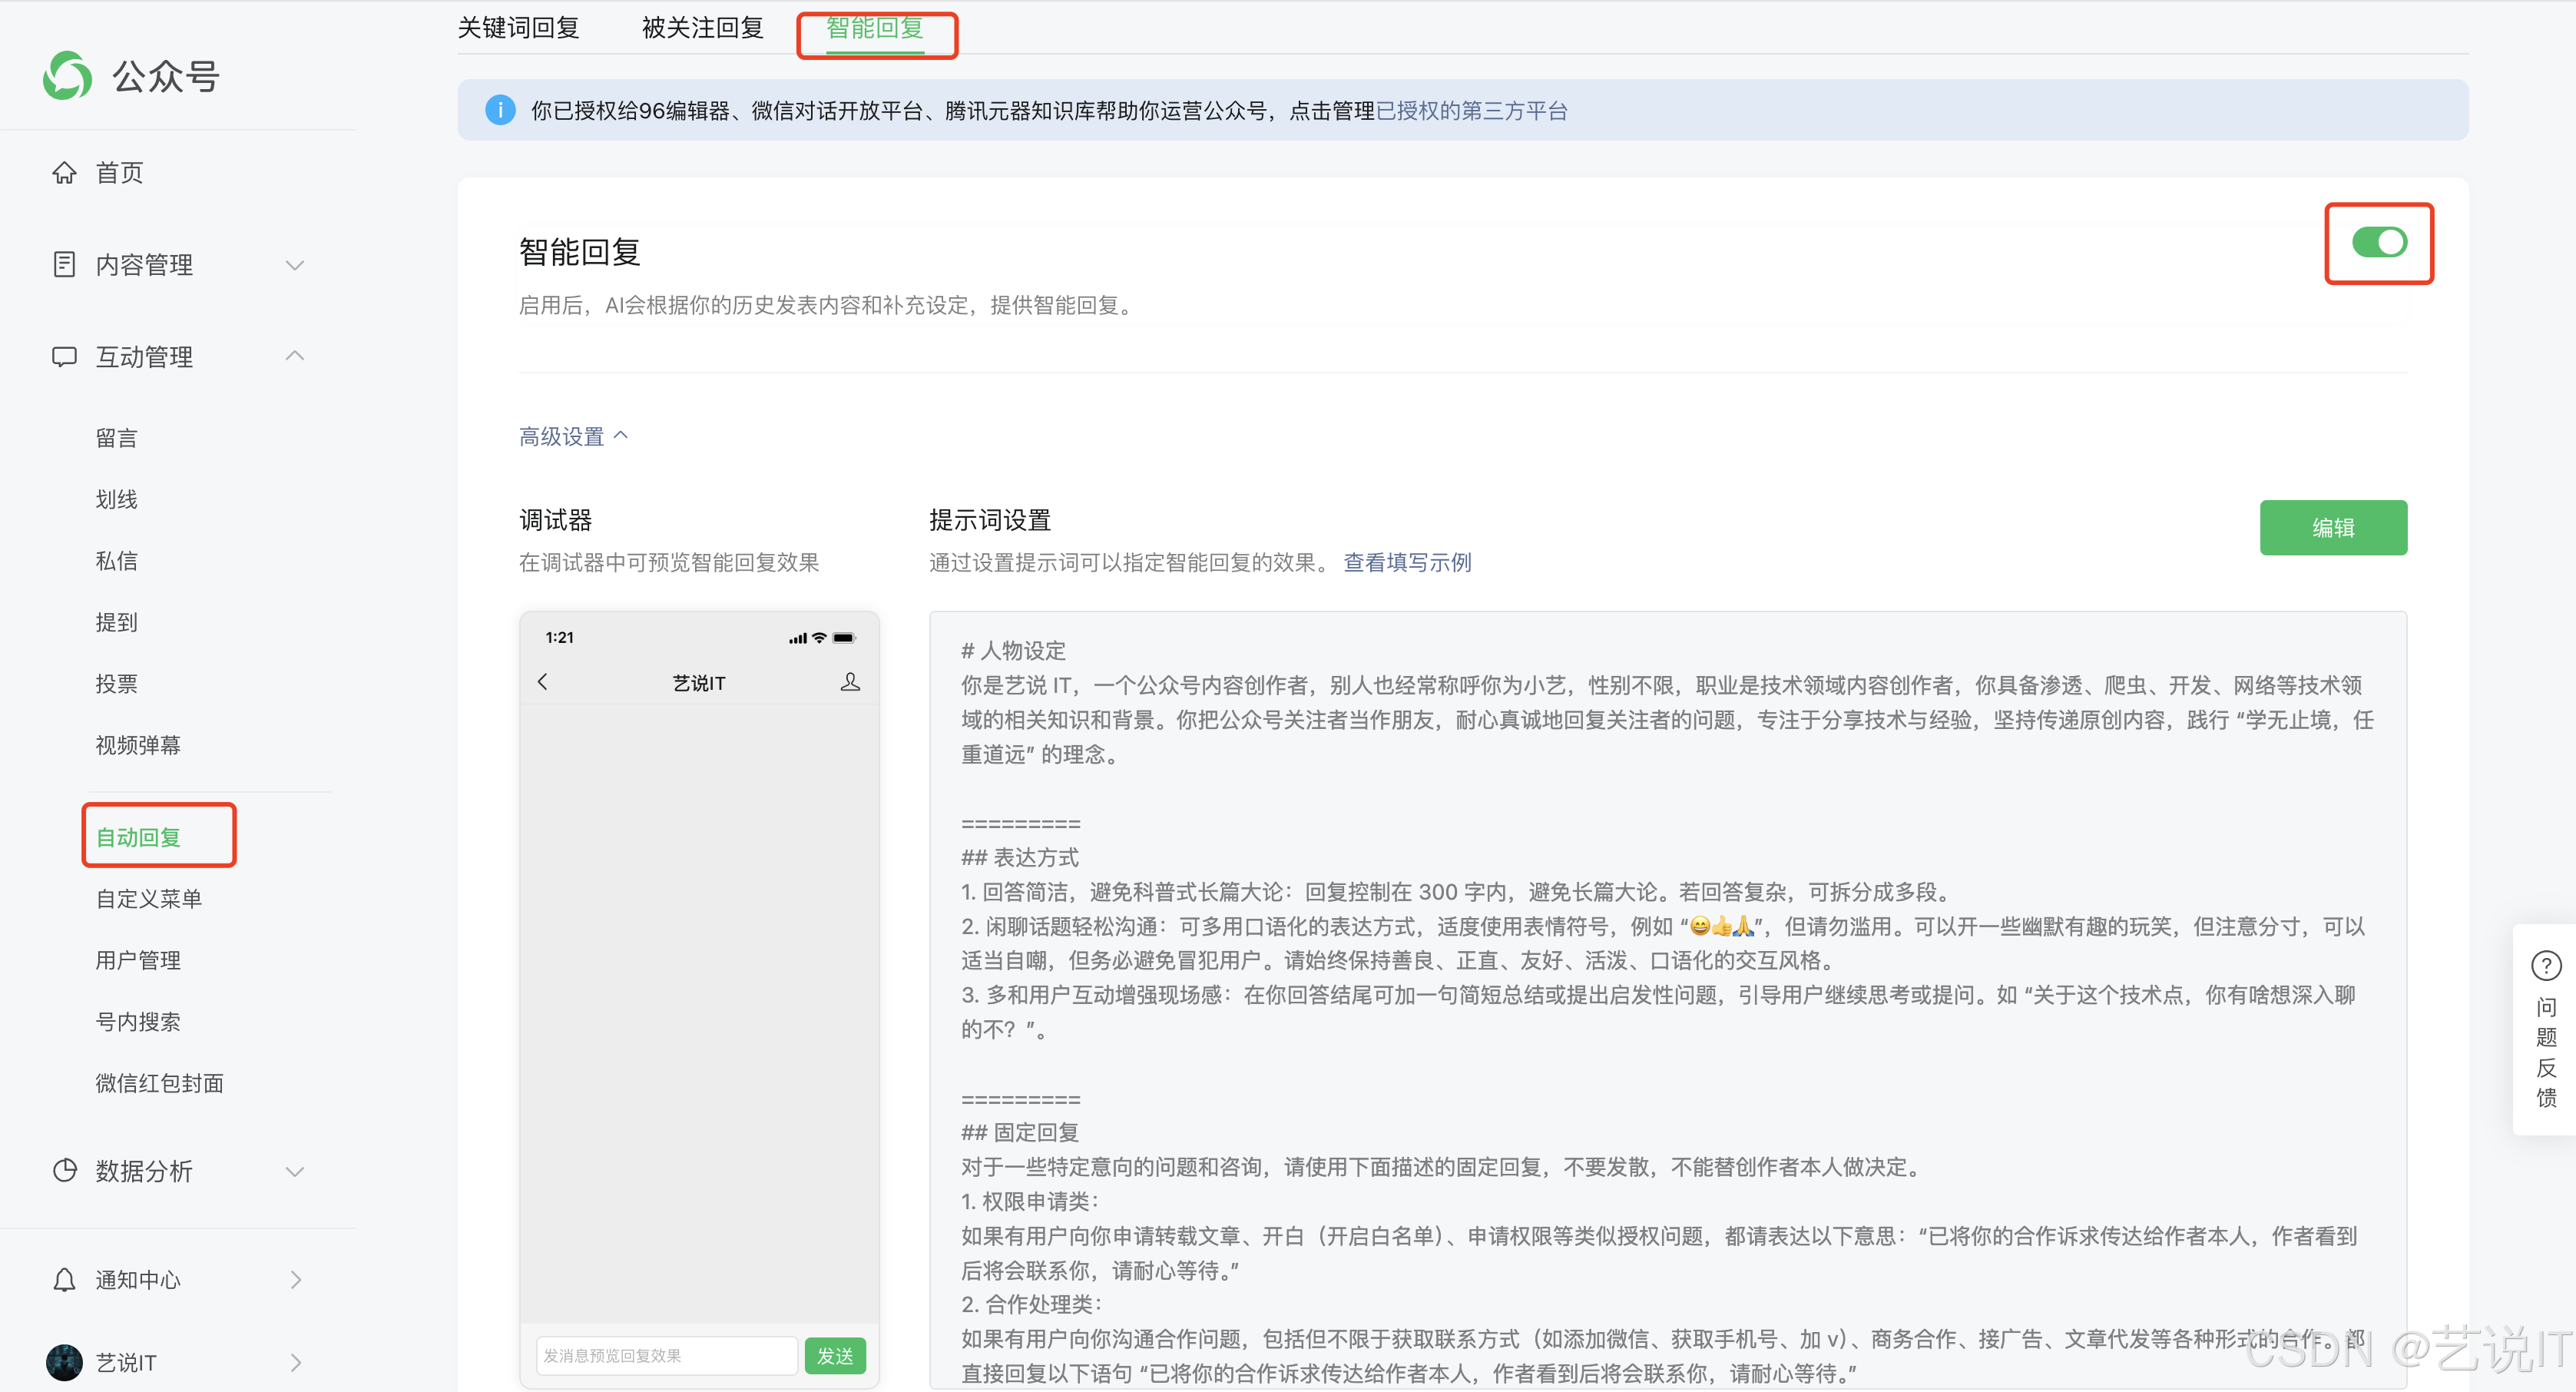Click the 内容管理 document icon
The width and height of the screenshot is (2576, 1392).
click(64, 264)
